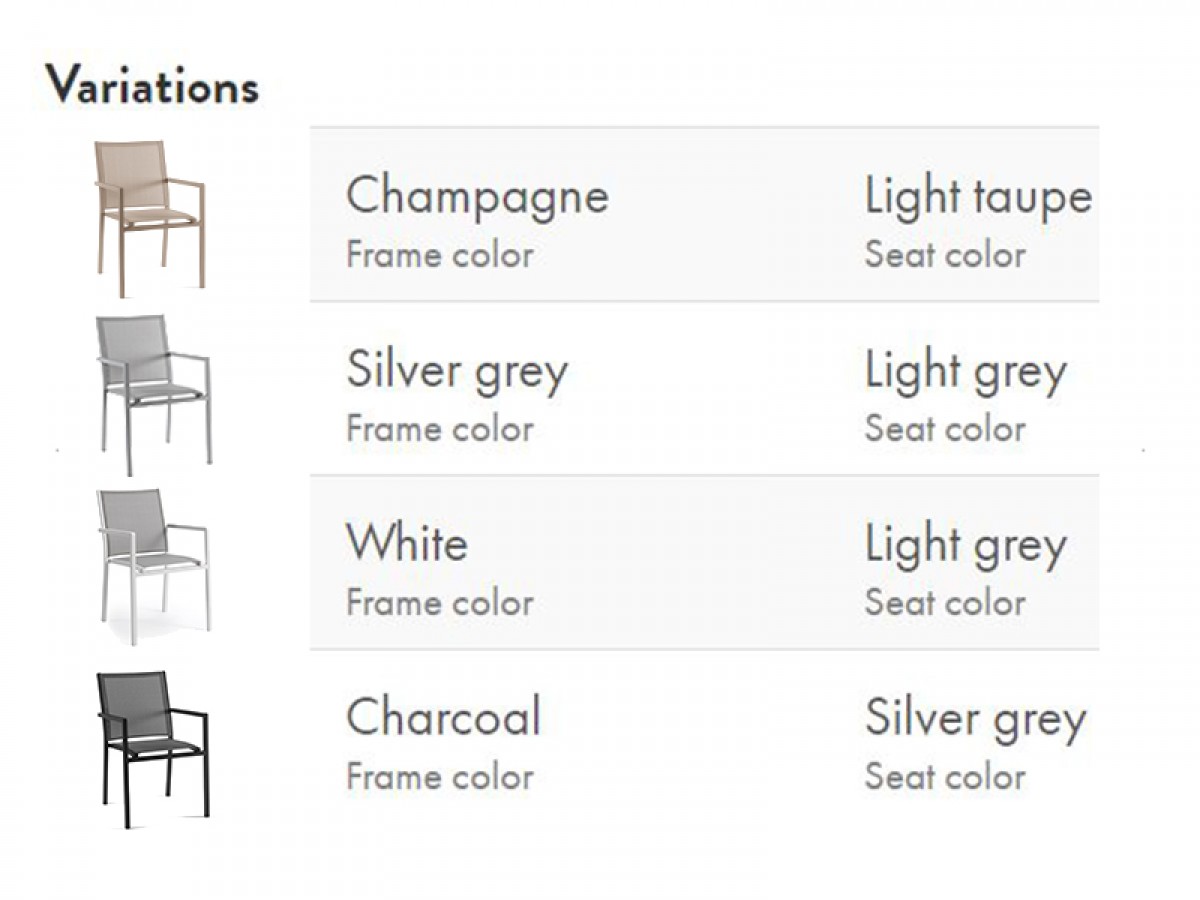The width and height of the screenshot is (1200, 900).
Task: Click 'Seat color' caption in Charcoal row
Action: (945, 777)
